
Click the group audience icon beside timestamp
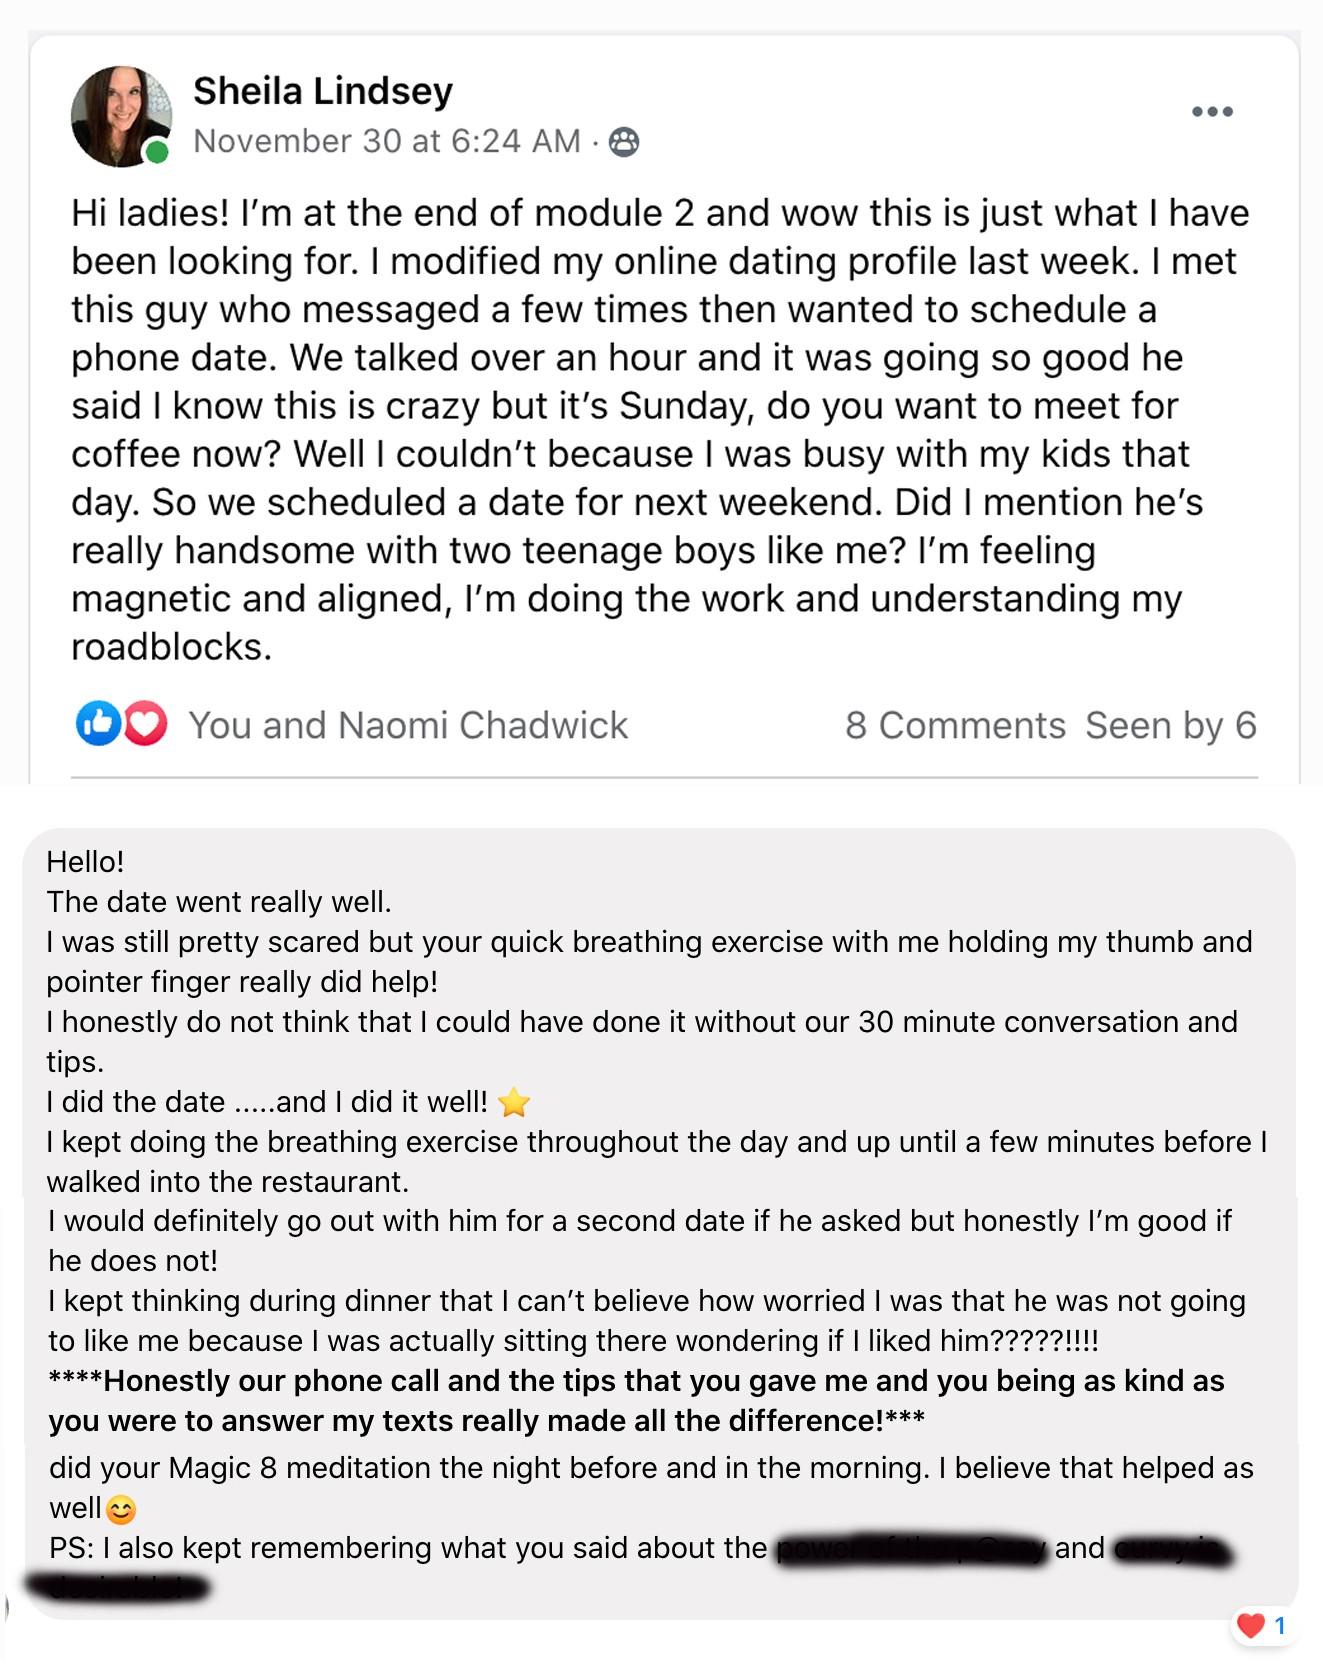click(x=624, y=142)
